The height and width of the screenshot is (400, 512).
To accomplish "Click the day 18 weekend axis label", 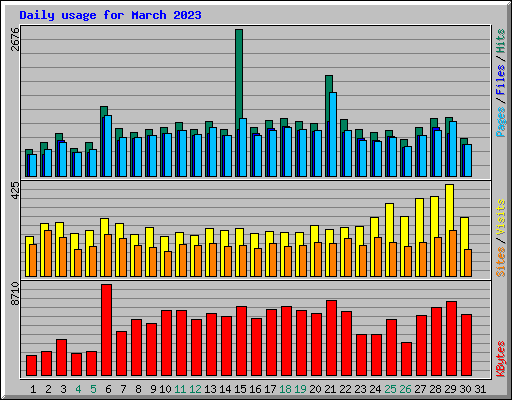I will point(285,389).
